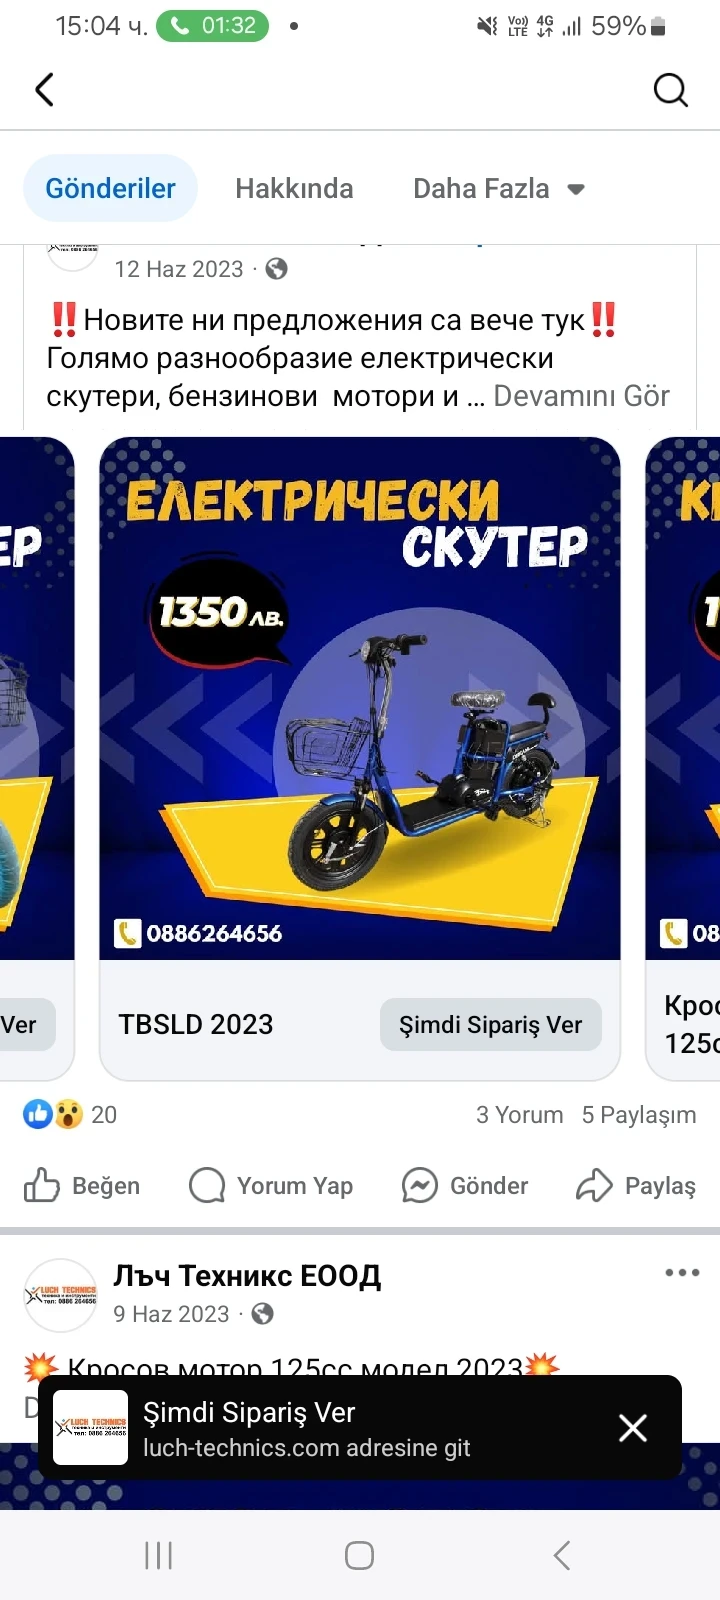Tap the Yorum Yap comment bubble
The height and width of the screenshot is (1600, 720).
click(207, 1185)
